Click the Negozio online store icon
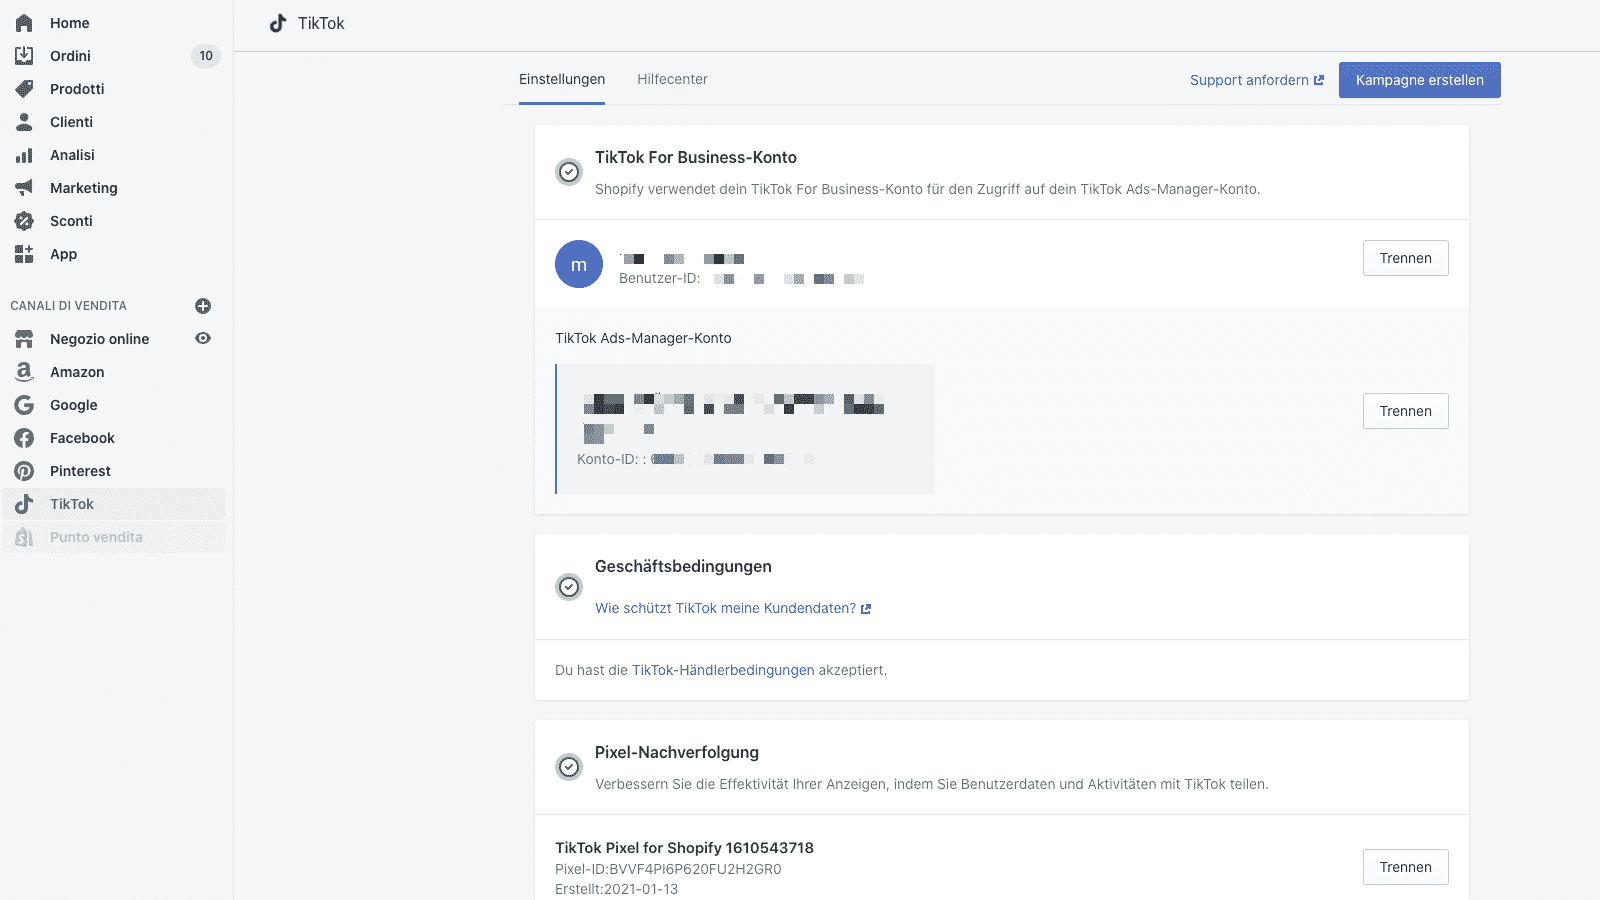The height and width of the screenshot is (900, 1600). (x=24, y=339)
